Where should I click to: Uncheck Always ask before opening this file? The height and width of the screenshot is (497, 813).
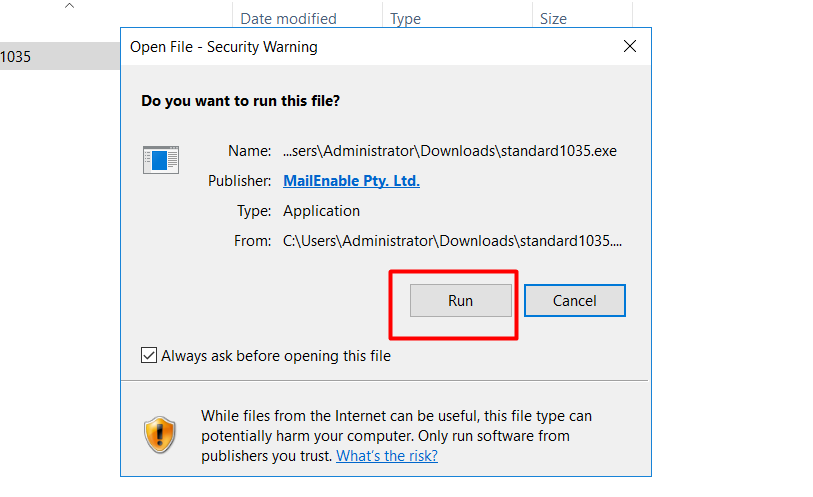click(x=149, y=356)
